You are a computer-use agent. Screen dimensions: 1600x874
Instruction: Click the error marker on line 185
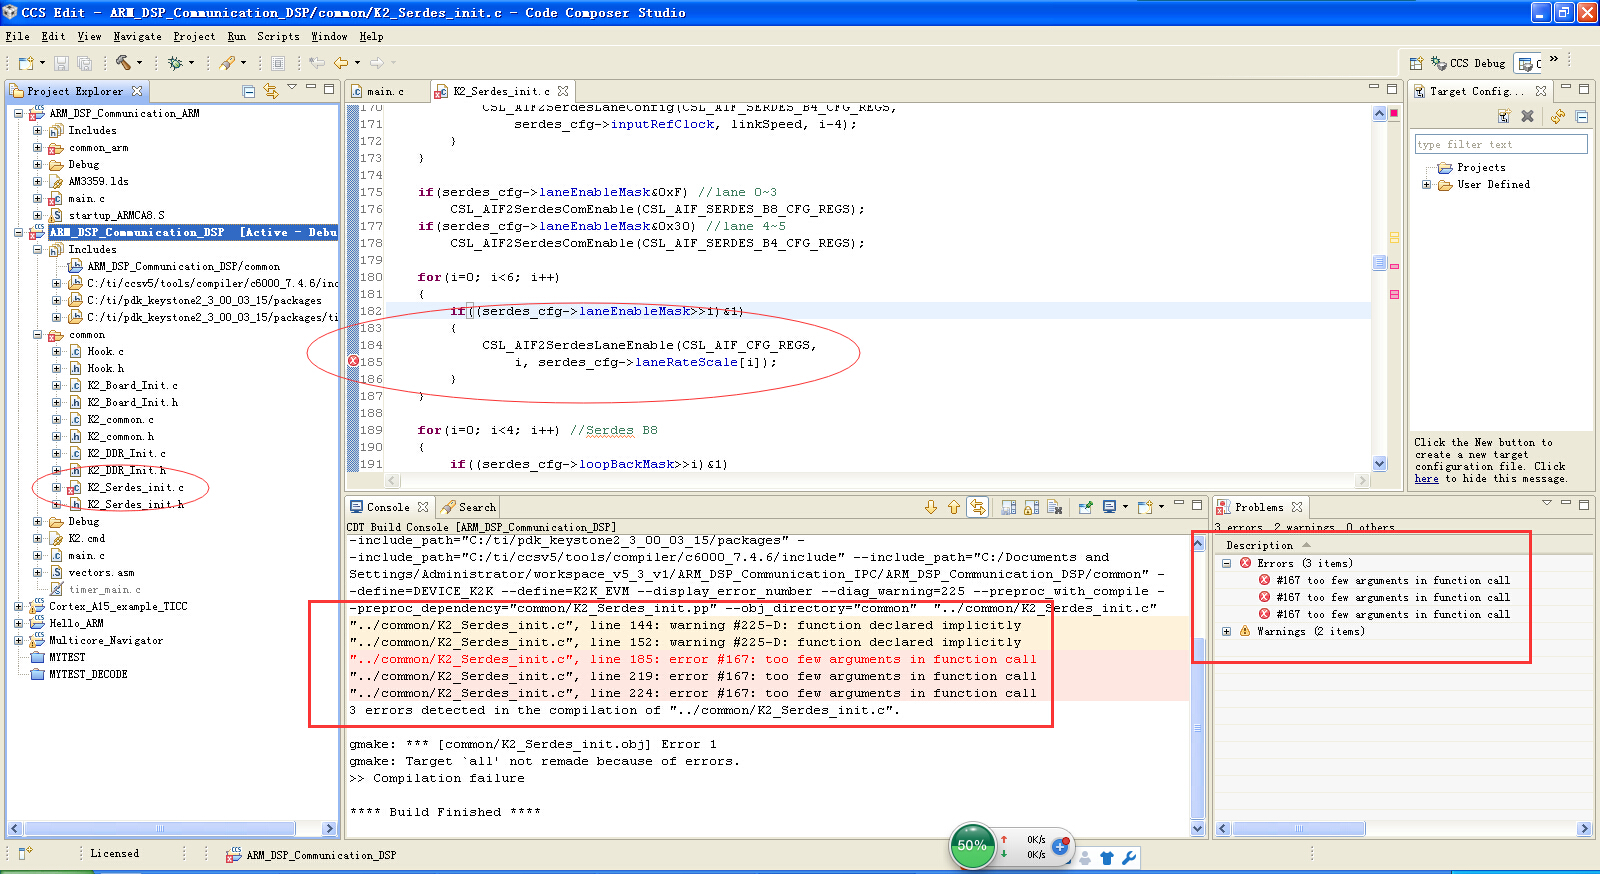353,361
